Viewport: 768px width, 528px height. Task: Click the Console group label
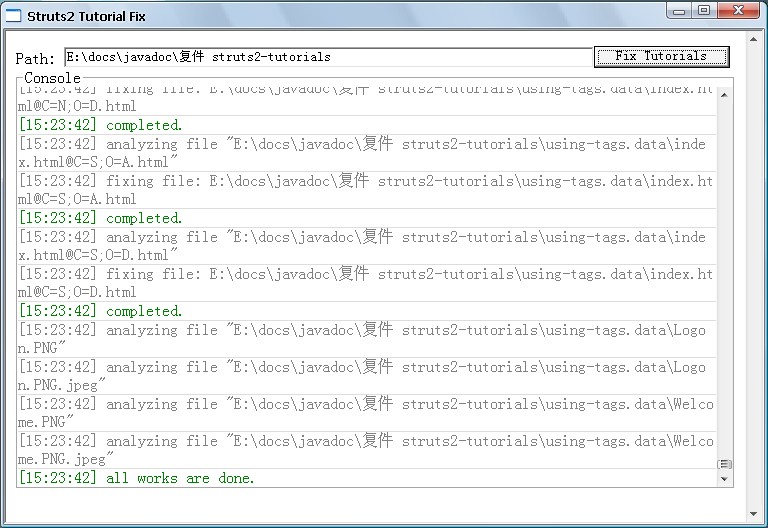pyautogui.click(x=52, y=78)
